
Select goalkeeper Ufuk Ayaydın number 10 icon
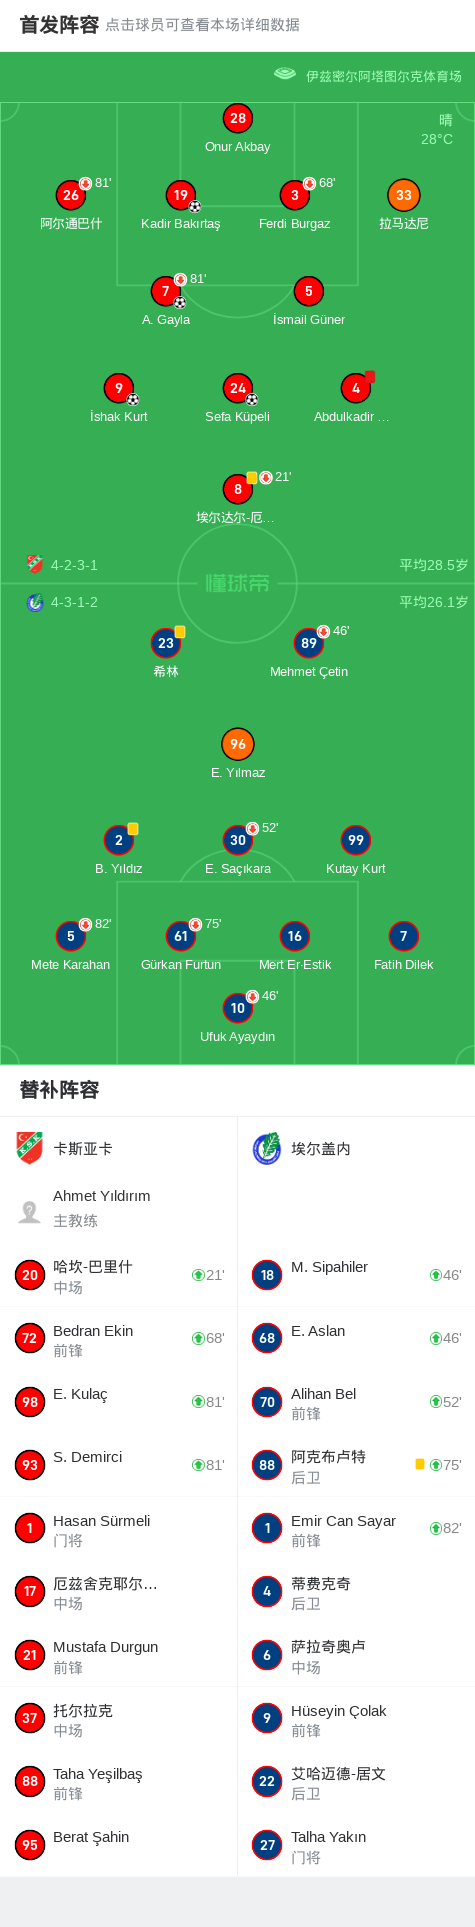click(238, 1008)
